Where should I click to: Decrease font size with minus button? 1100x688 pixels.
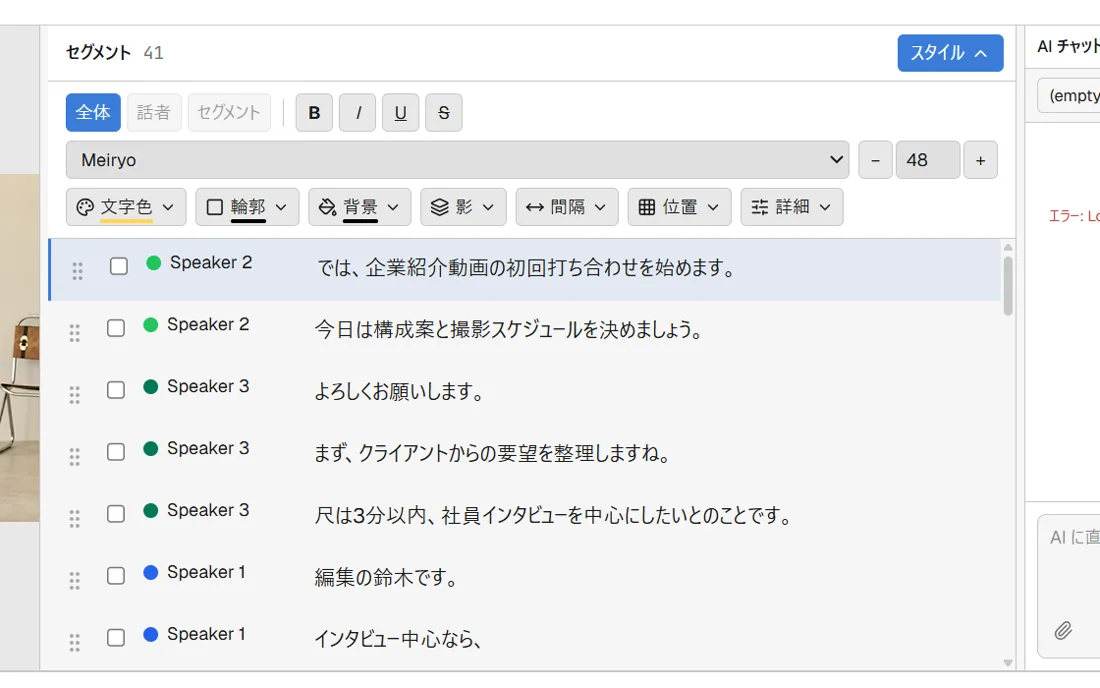(x=875, y=160)
